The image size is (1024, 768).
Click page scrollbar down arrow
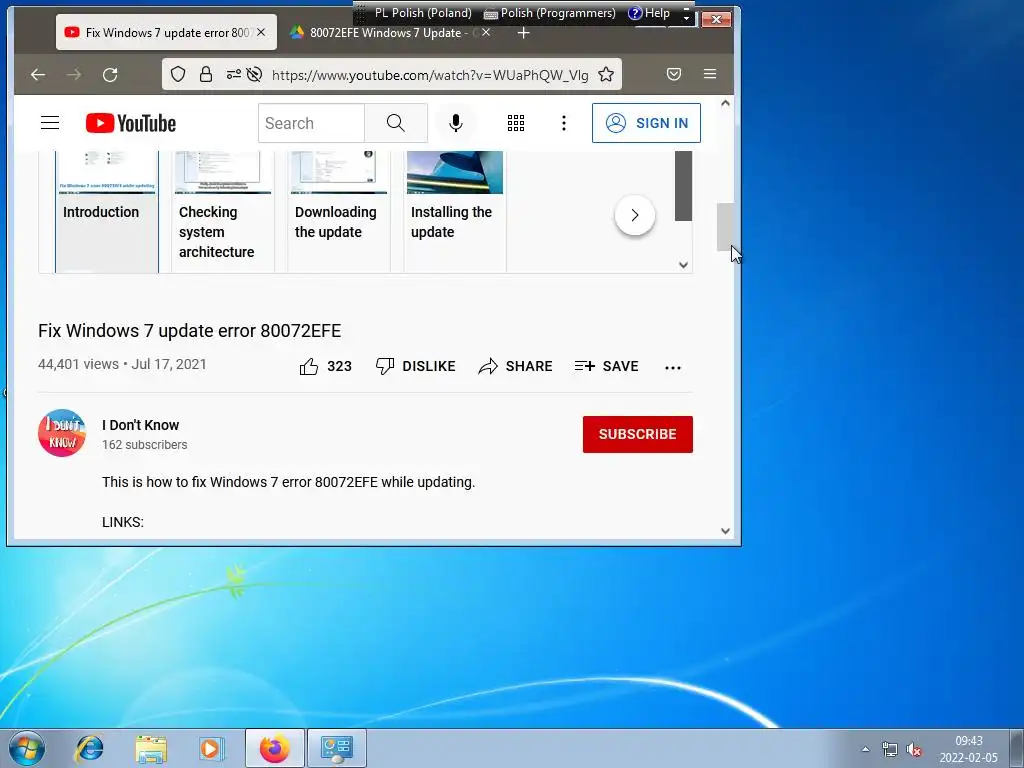(x=725, y=531)
